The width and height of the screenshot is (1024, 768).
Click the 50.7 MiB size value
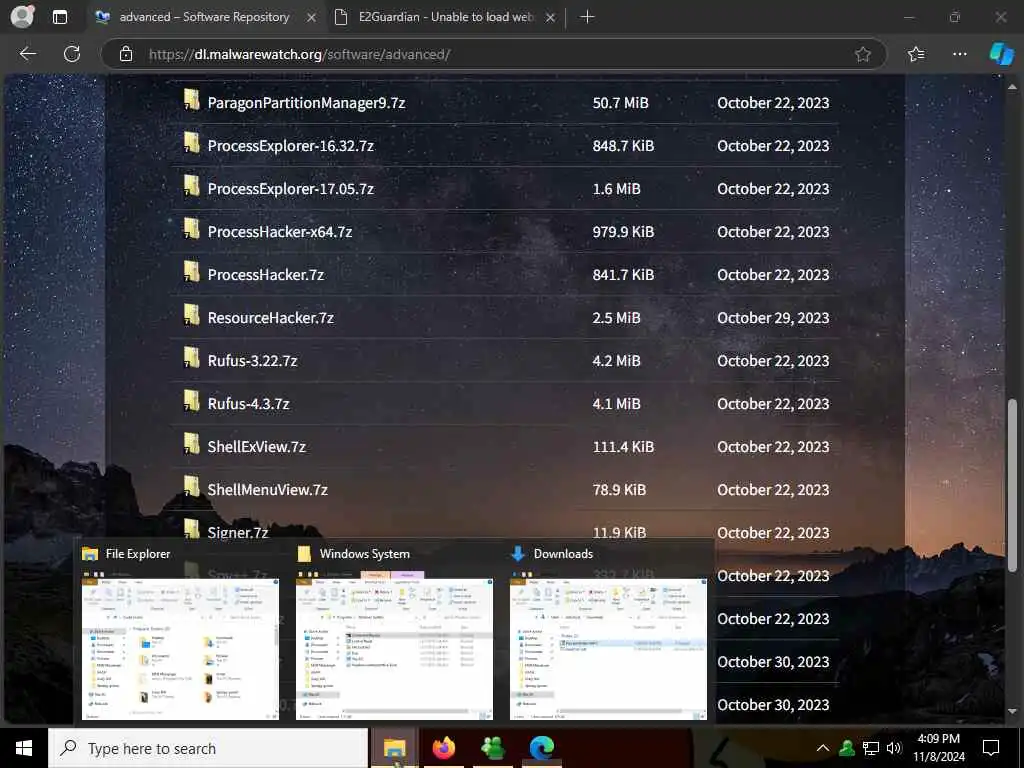click(x=620, y=103)
